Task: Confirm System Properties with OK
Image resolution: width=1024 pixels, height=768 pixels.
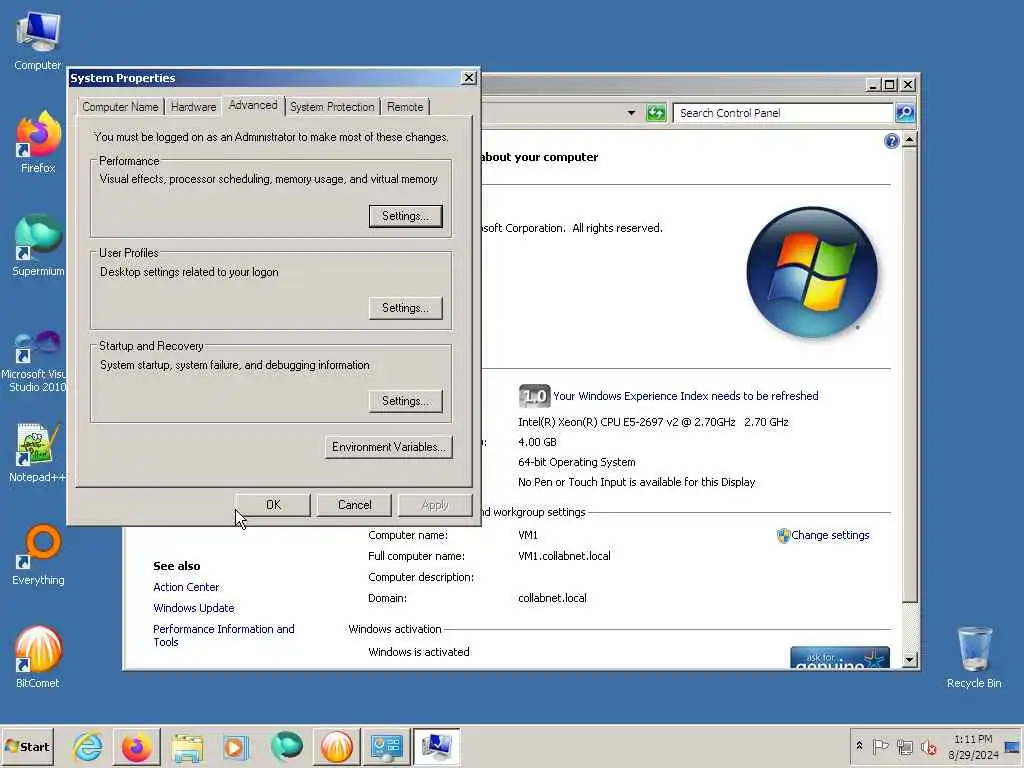Action: click(273, 505)
